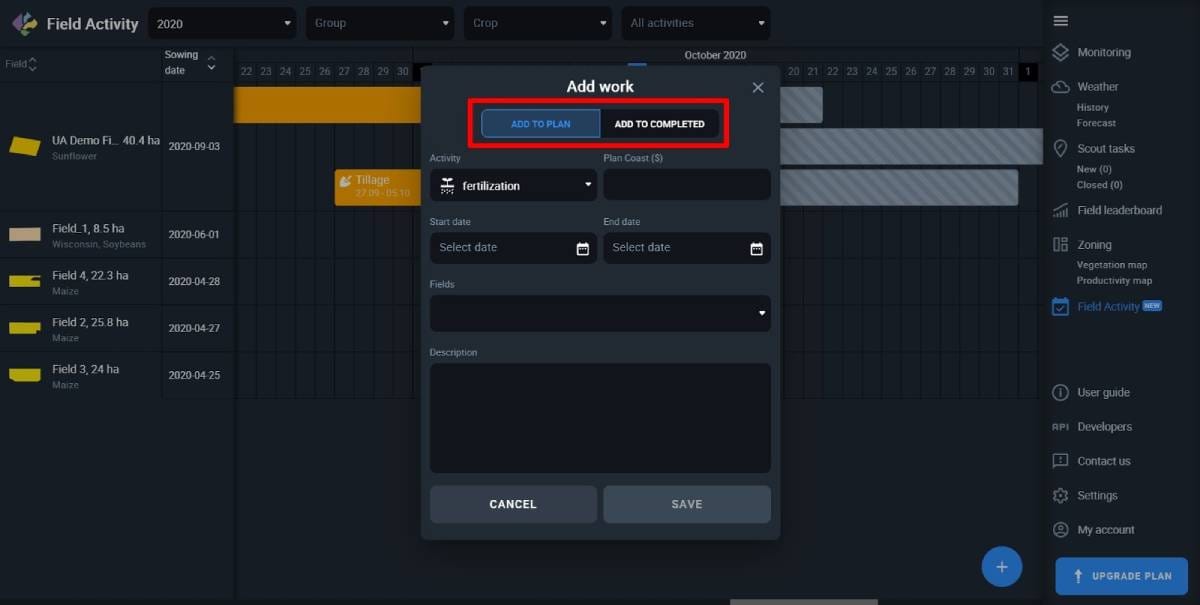
Task: Open the Zoning panel icon
Action: (x=1061, y=244)
